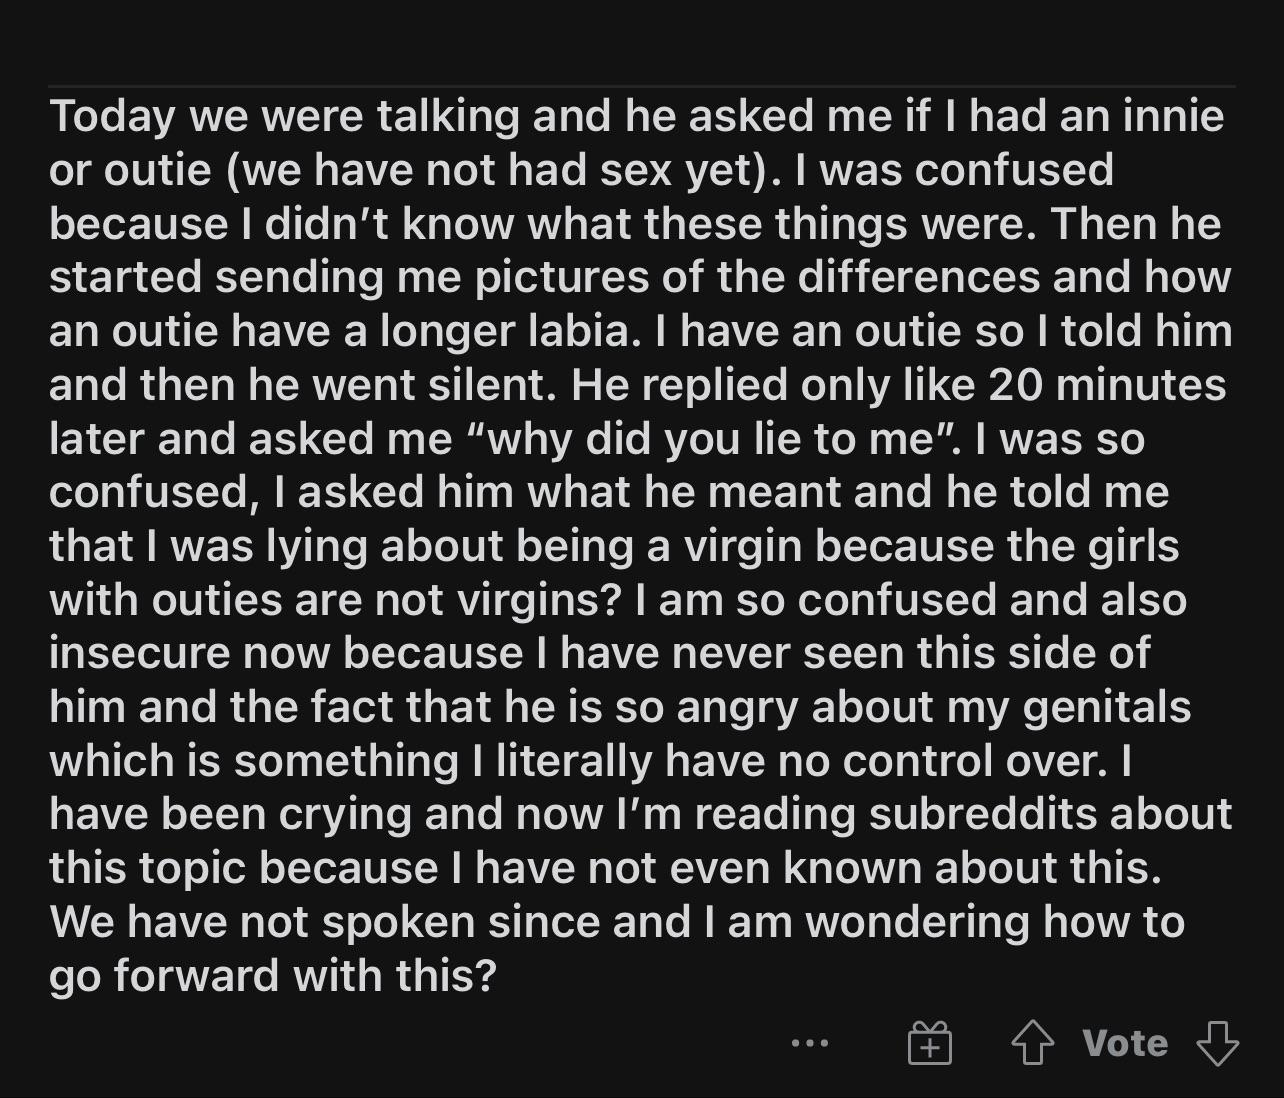Click the line starting "started sending me pictures"
Viewport: 1284px width, 1098px height.
point(640,277)
